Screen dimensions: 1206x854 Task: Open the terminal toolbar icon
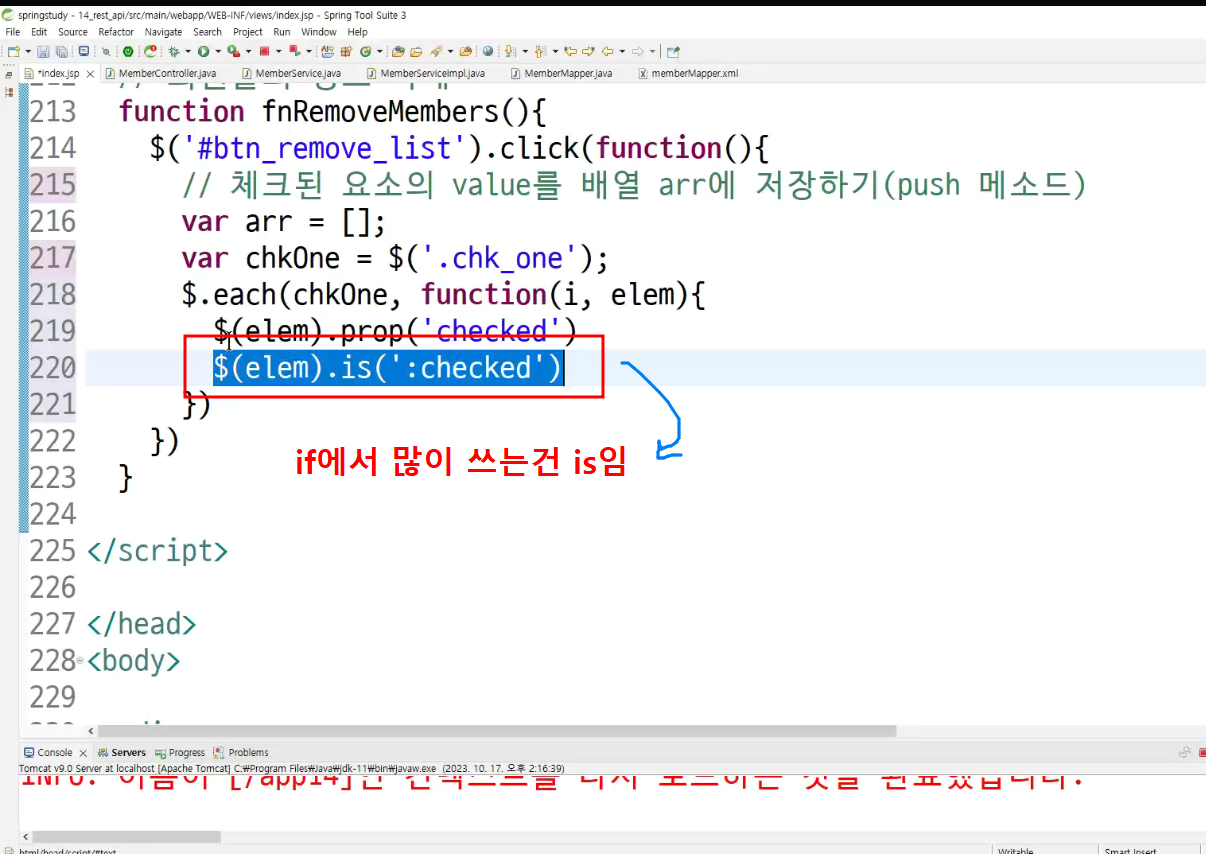point(84,51)
